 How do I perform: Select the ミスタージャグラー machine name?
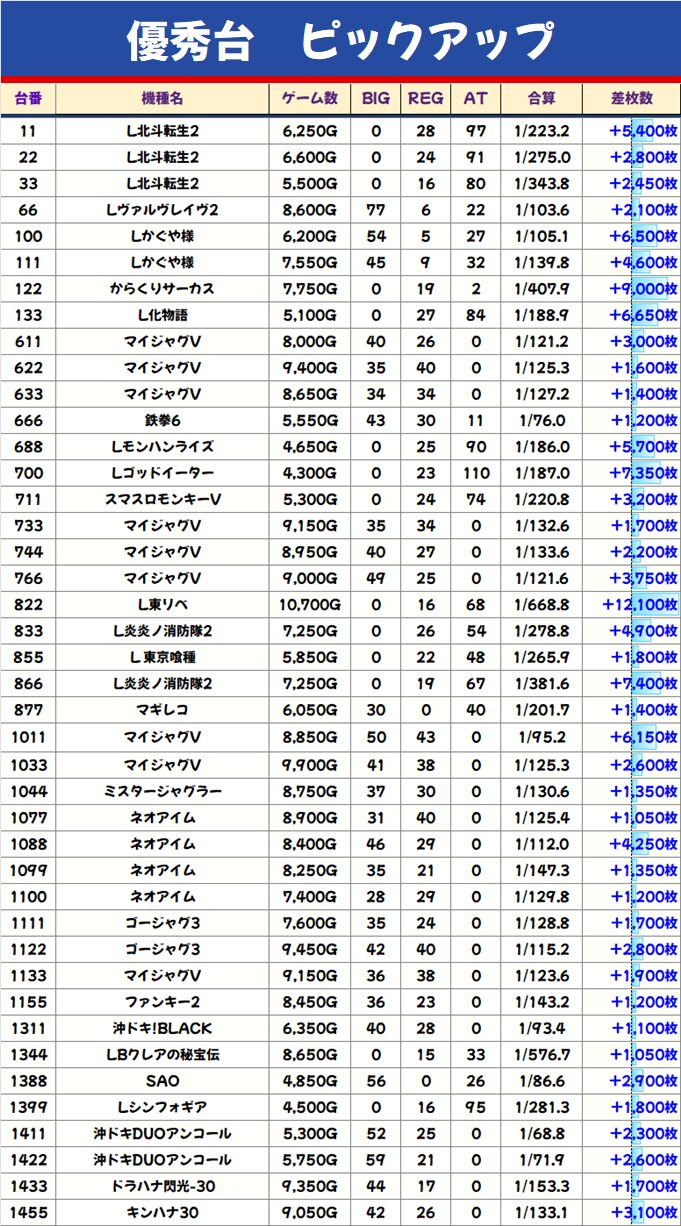[162, 791]
